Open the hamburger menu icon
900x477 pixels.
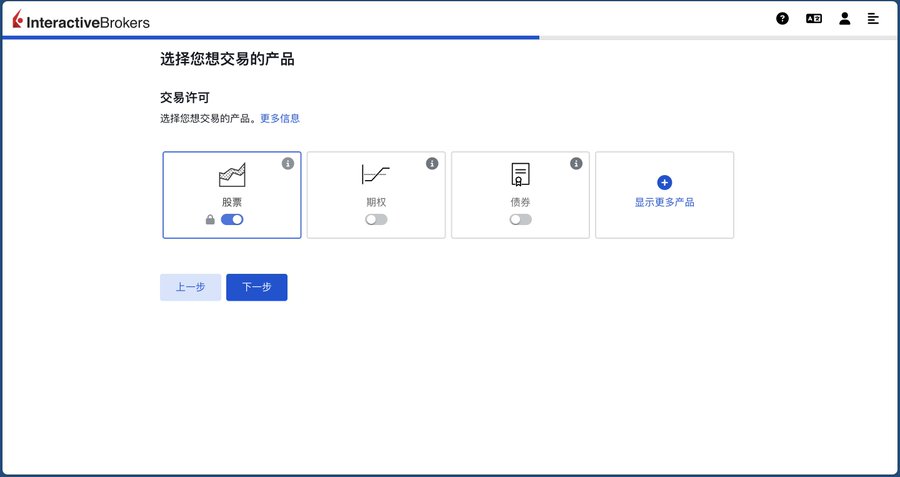point(873,19)
